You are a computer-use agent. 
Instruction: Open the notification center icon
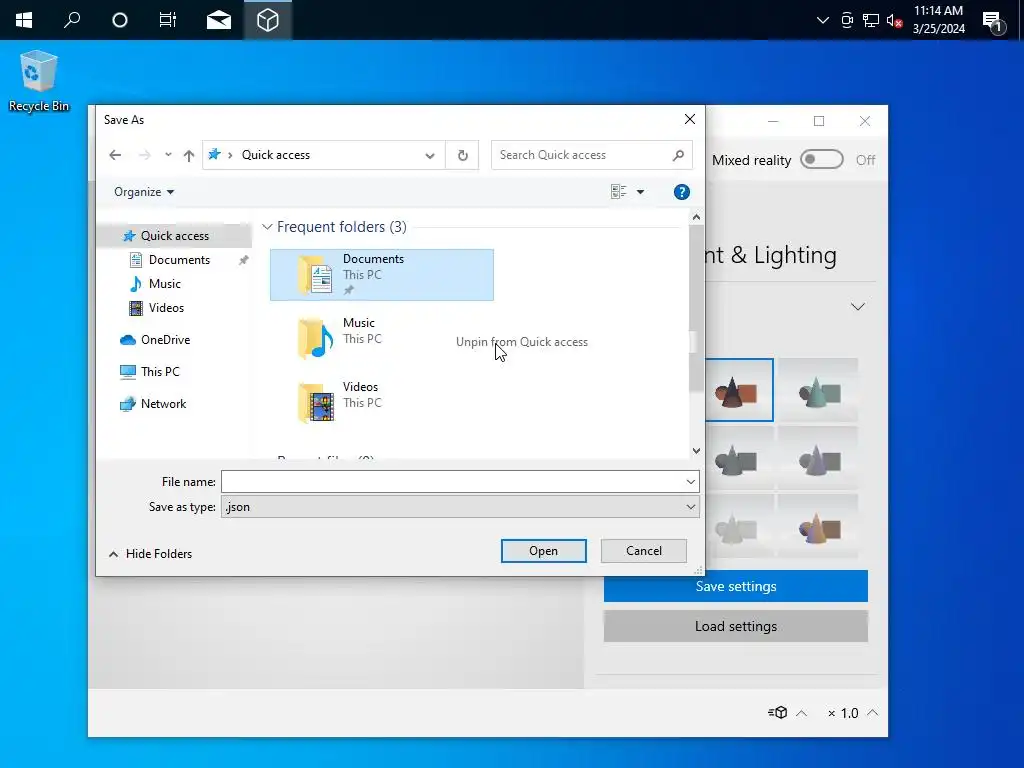click(993, 22)
